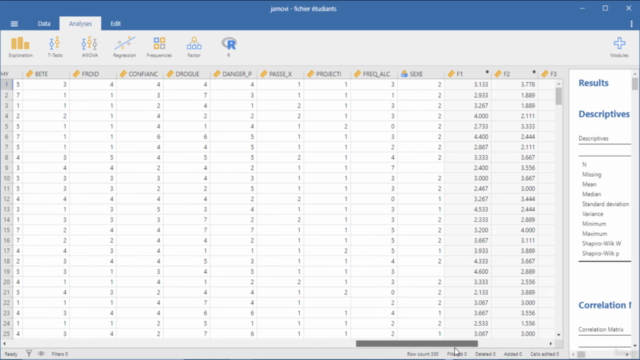Select row number 25 header
640x360 pixels.
7,333
